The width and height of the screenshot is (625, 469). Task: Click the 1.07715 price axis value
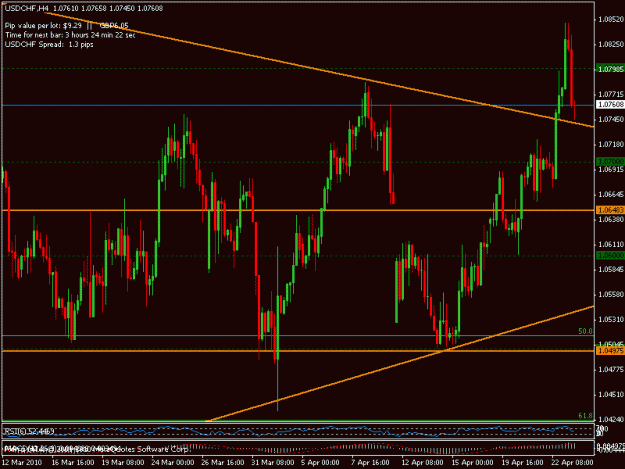[x=611, y=94]
